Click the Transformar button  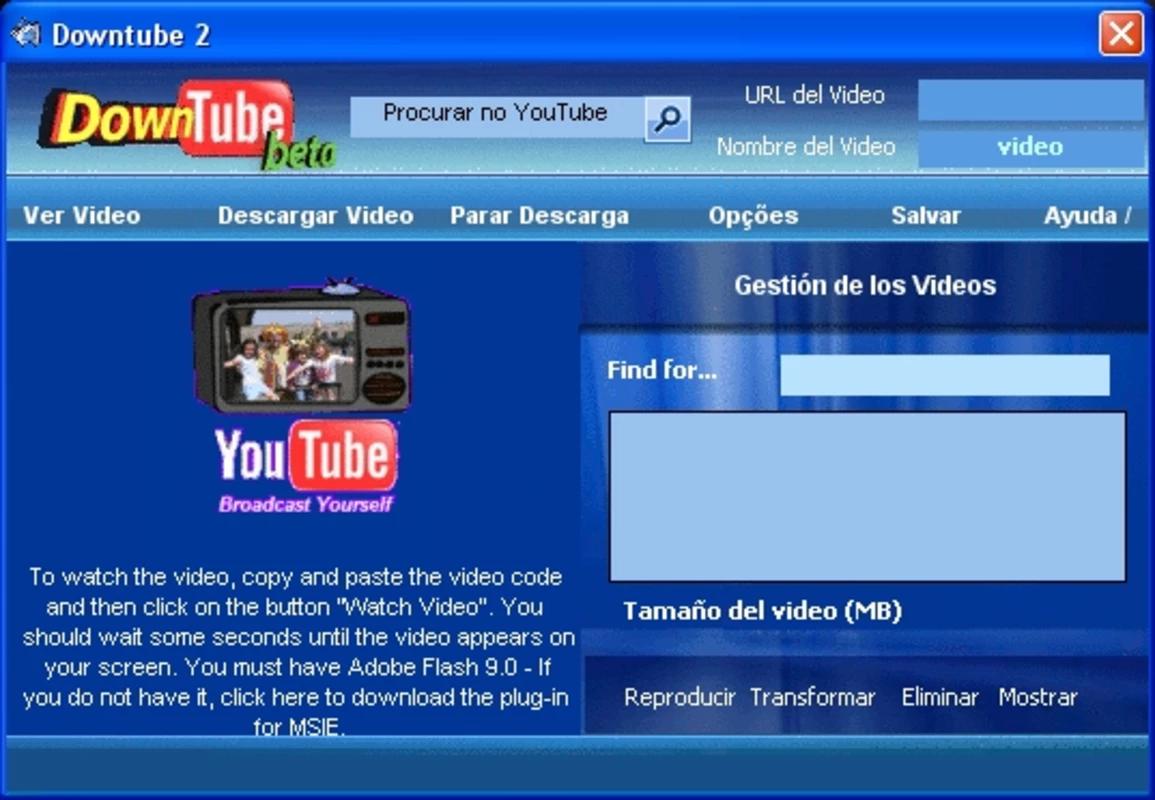(x=812, y=697)
